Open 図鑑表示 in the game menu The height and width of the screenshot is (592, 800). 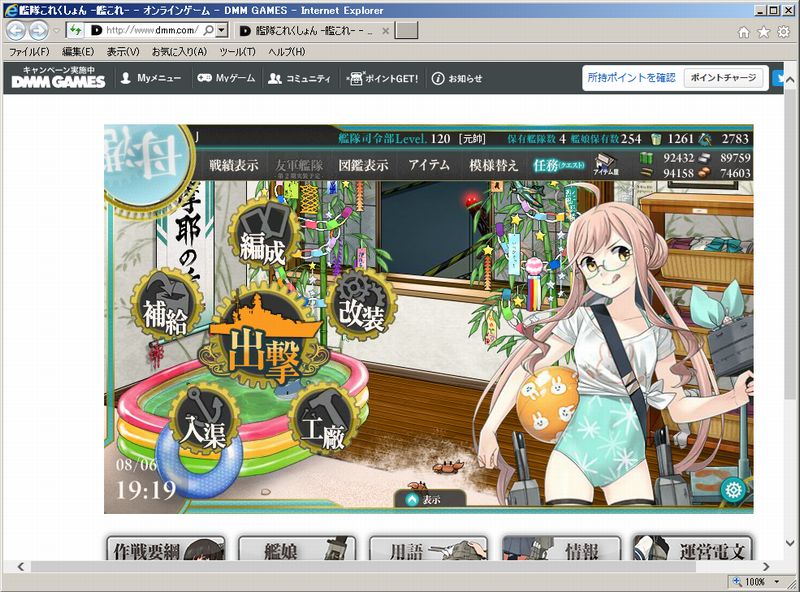pos(363,165)
